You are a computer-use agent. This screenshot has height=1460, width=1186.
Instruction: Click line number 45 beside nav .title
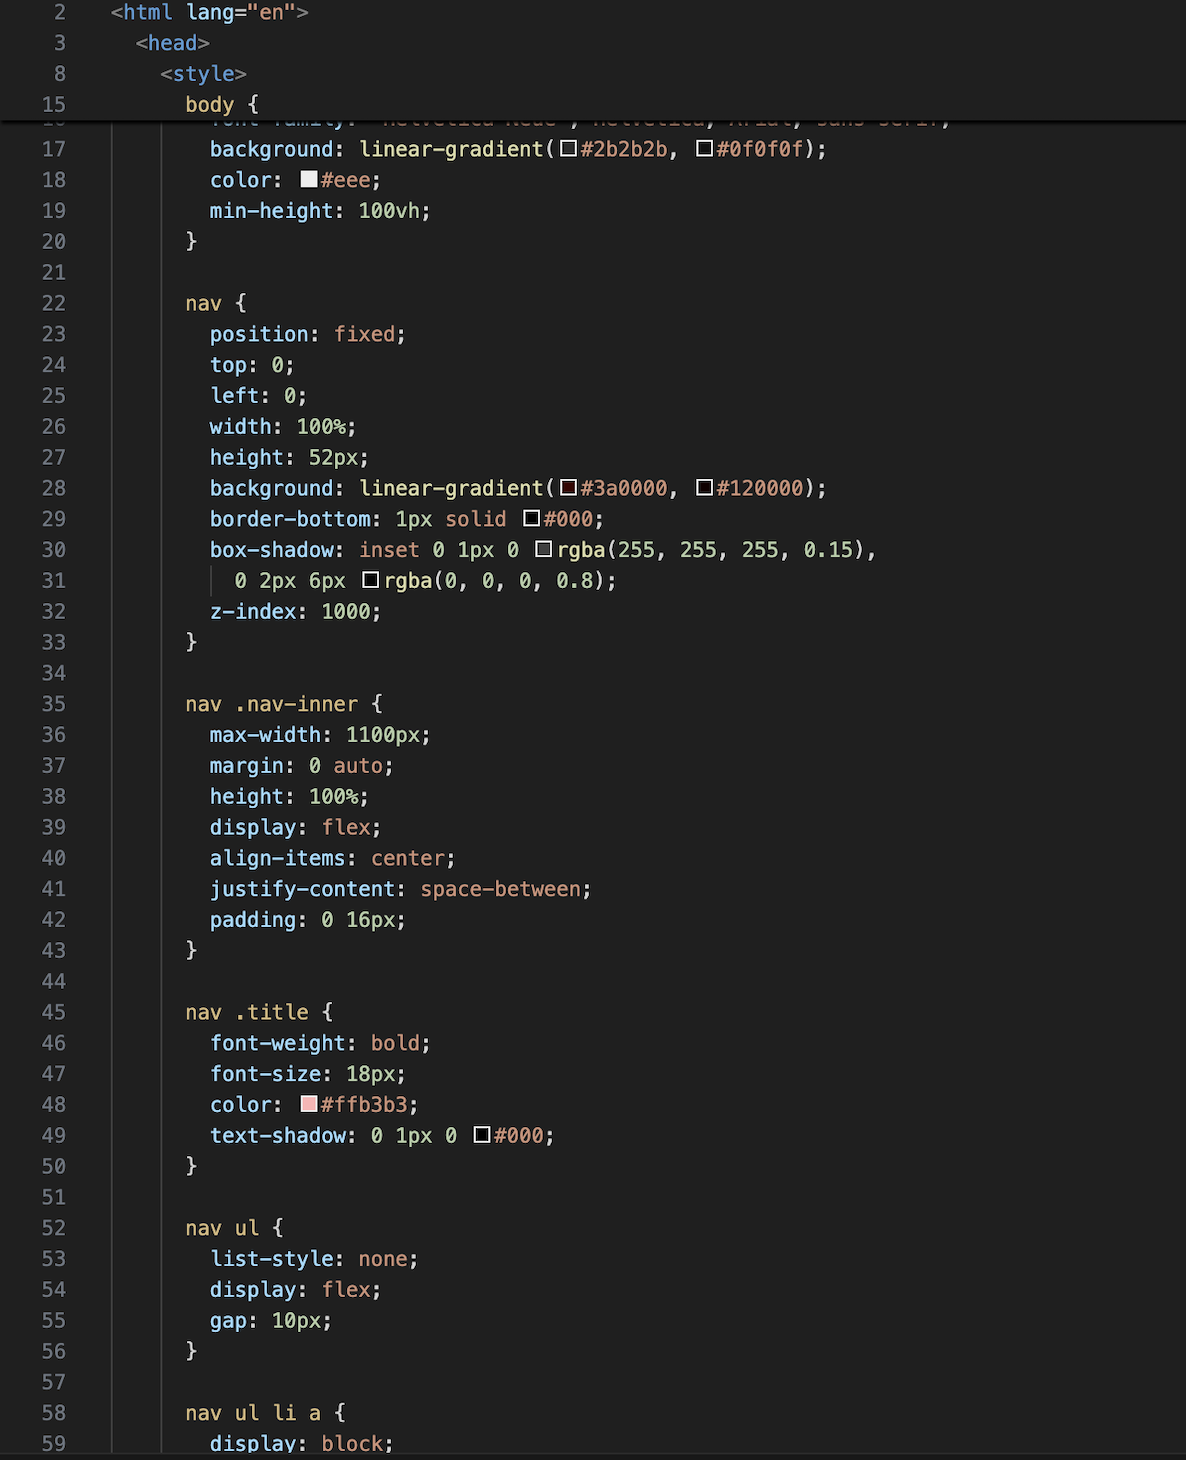pos(54,1012)
